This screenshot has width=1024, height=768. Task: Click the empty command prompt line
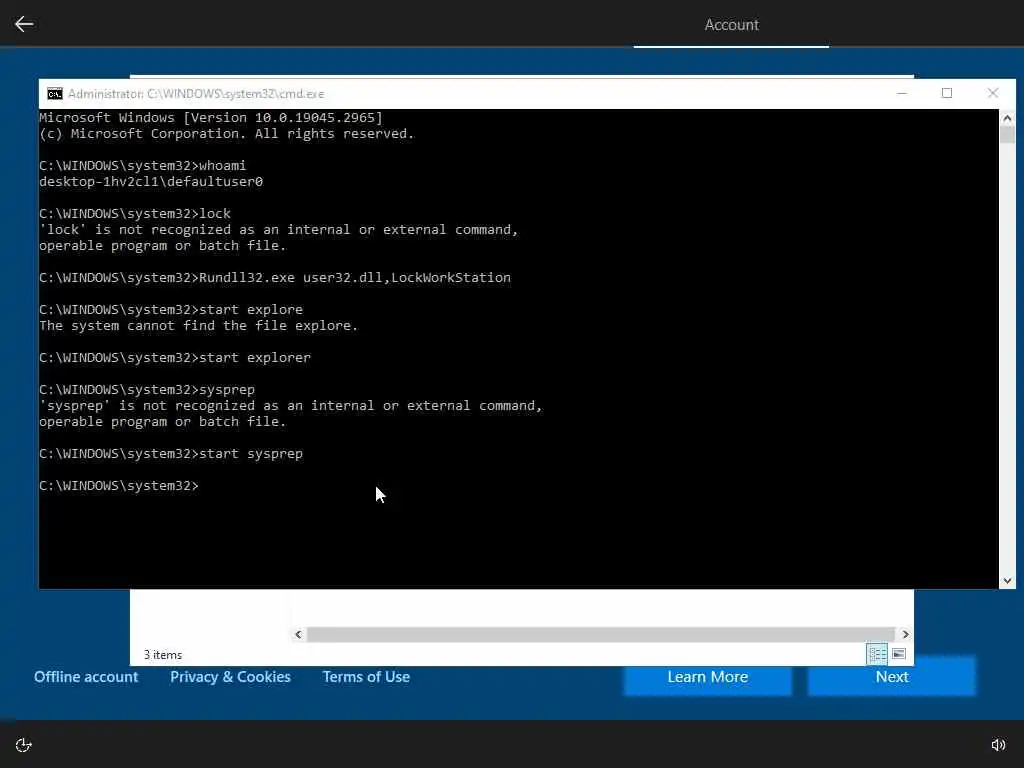tap(119, 486)
